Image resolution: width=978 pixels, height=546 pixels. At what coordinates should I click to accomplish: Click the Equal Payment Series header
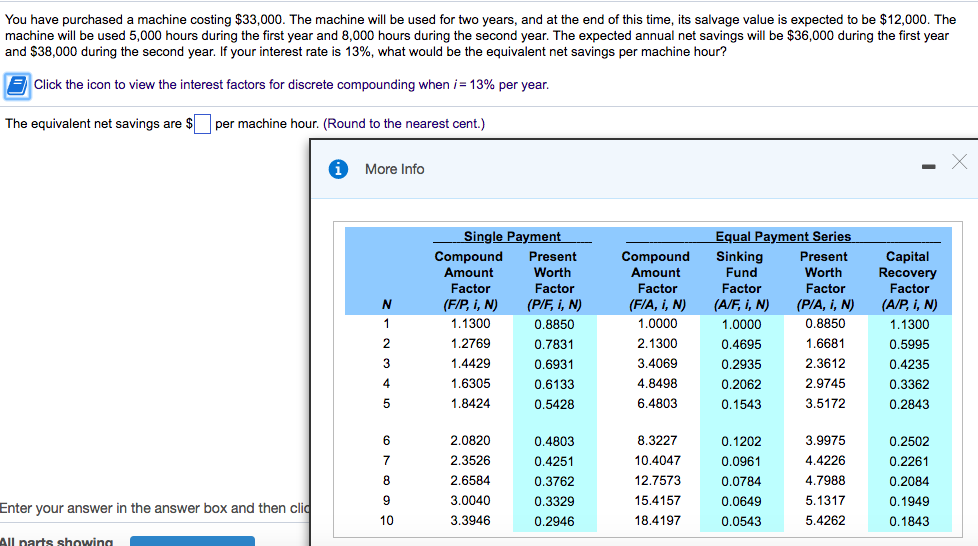[x=783, y=236]
